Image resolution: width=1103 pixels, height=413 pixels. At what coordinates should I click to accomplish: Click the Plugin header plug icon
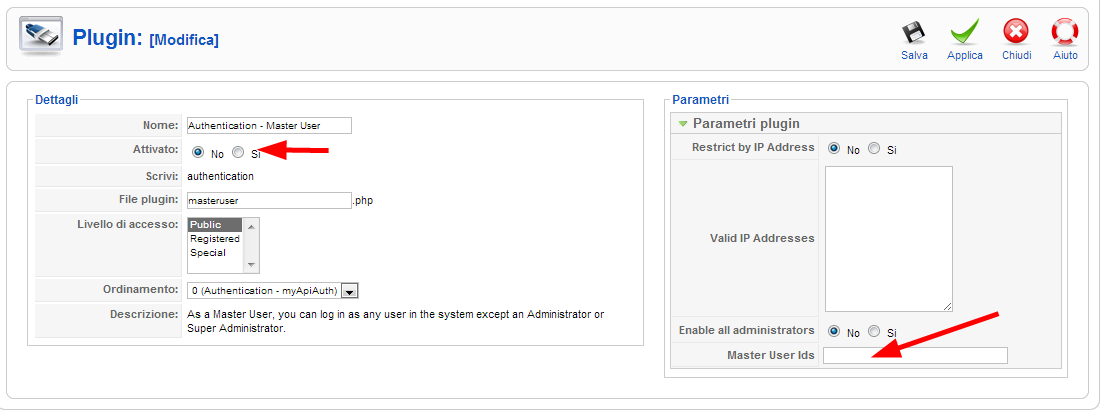pyautogui.click(x=41, y=35)
